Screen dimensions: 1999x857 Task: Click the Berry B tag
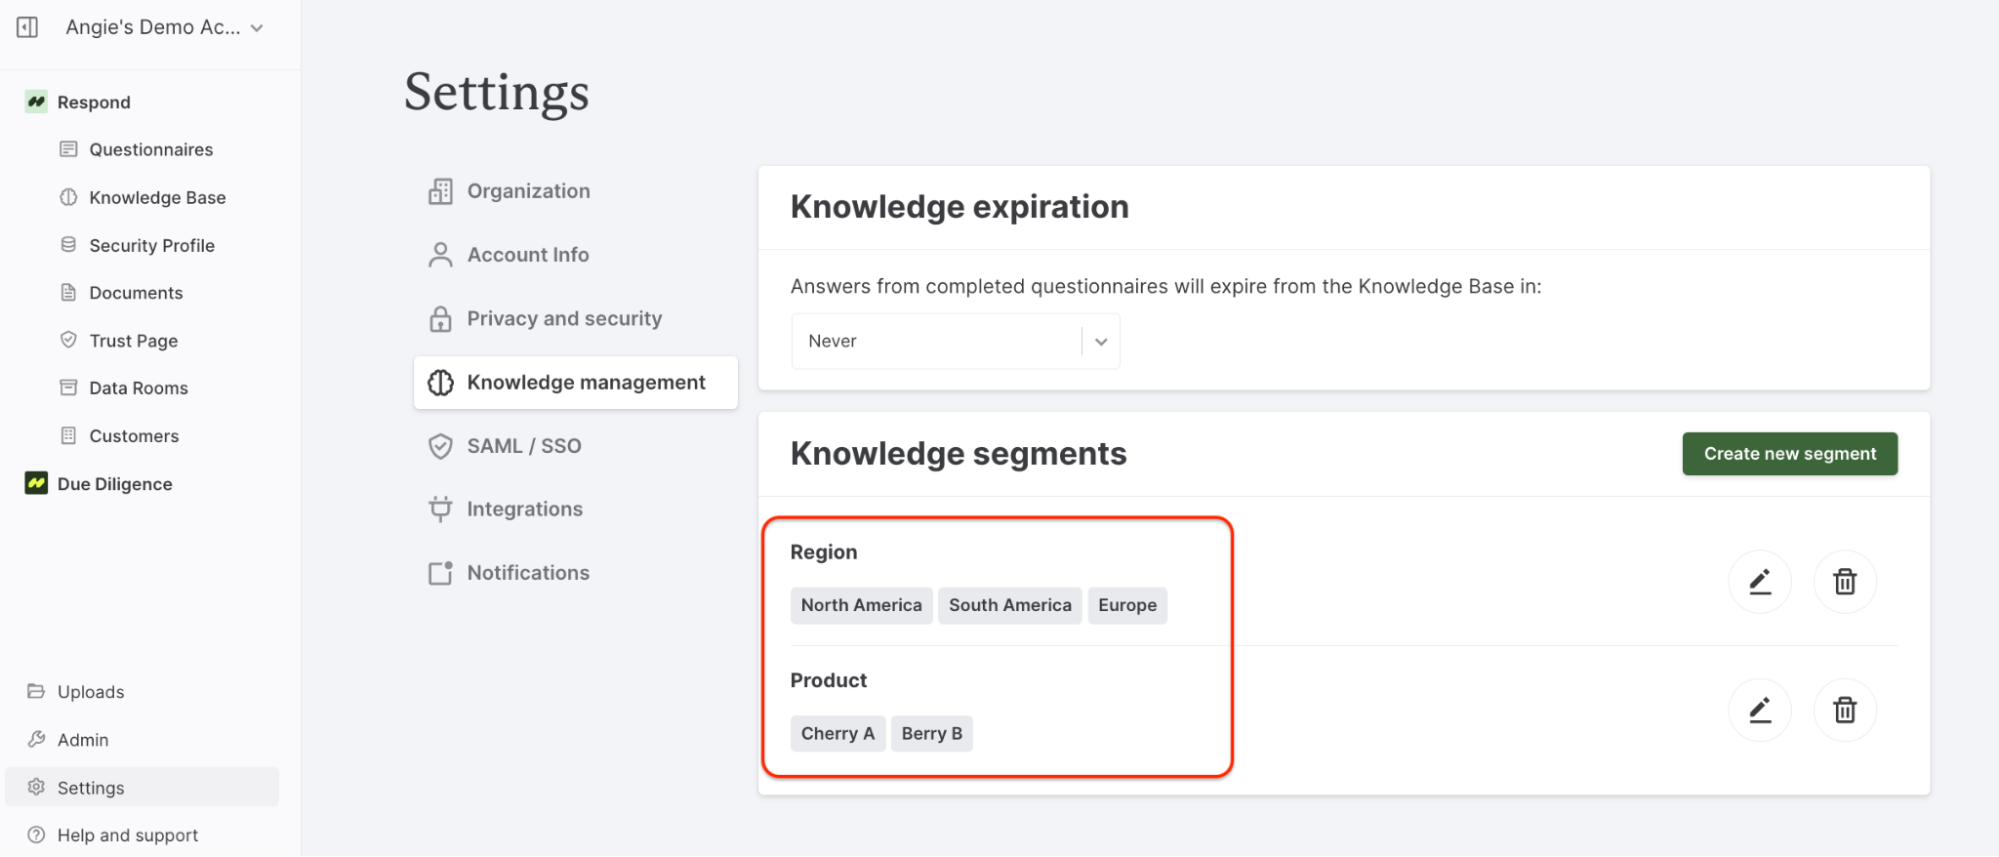click(932, 733)
